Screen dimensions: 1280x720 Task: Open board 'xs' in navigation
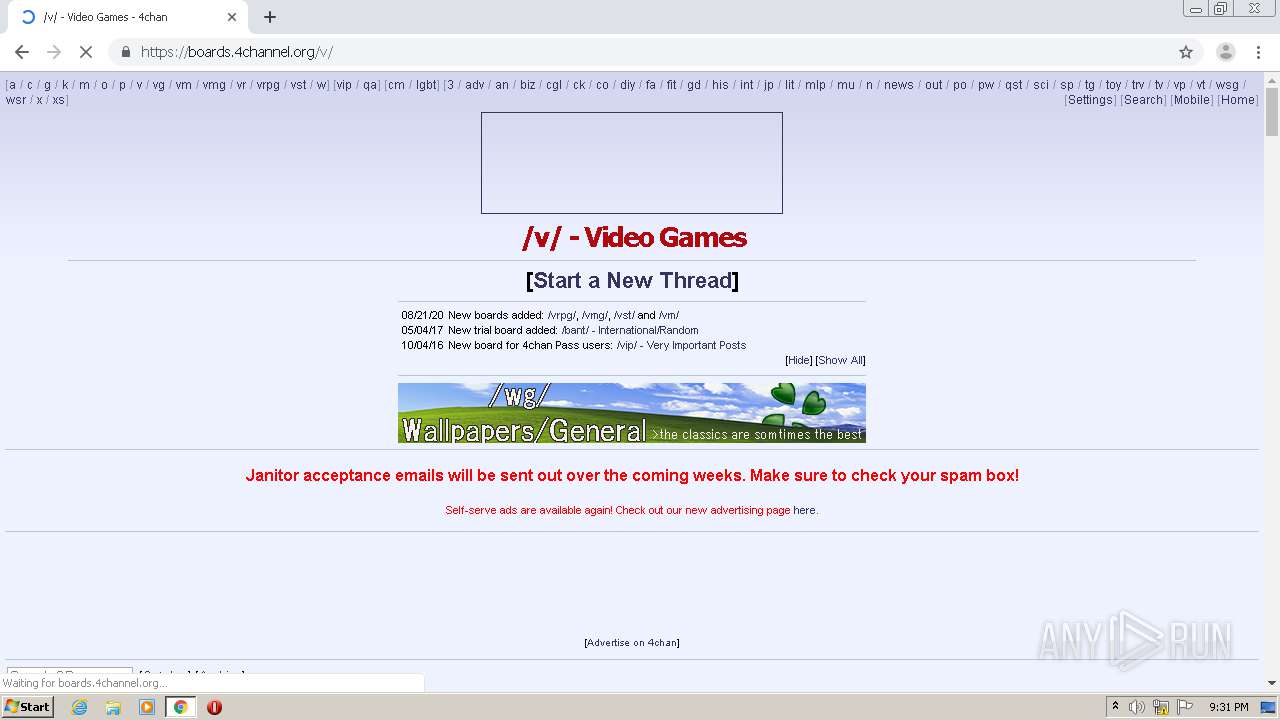pyautogui.click(x=58, y=100)
